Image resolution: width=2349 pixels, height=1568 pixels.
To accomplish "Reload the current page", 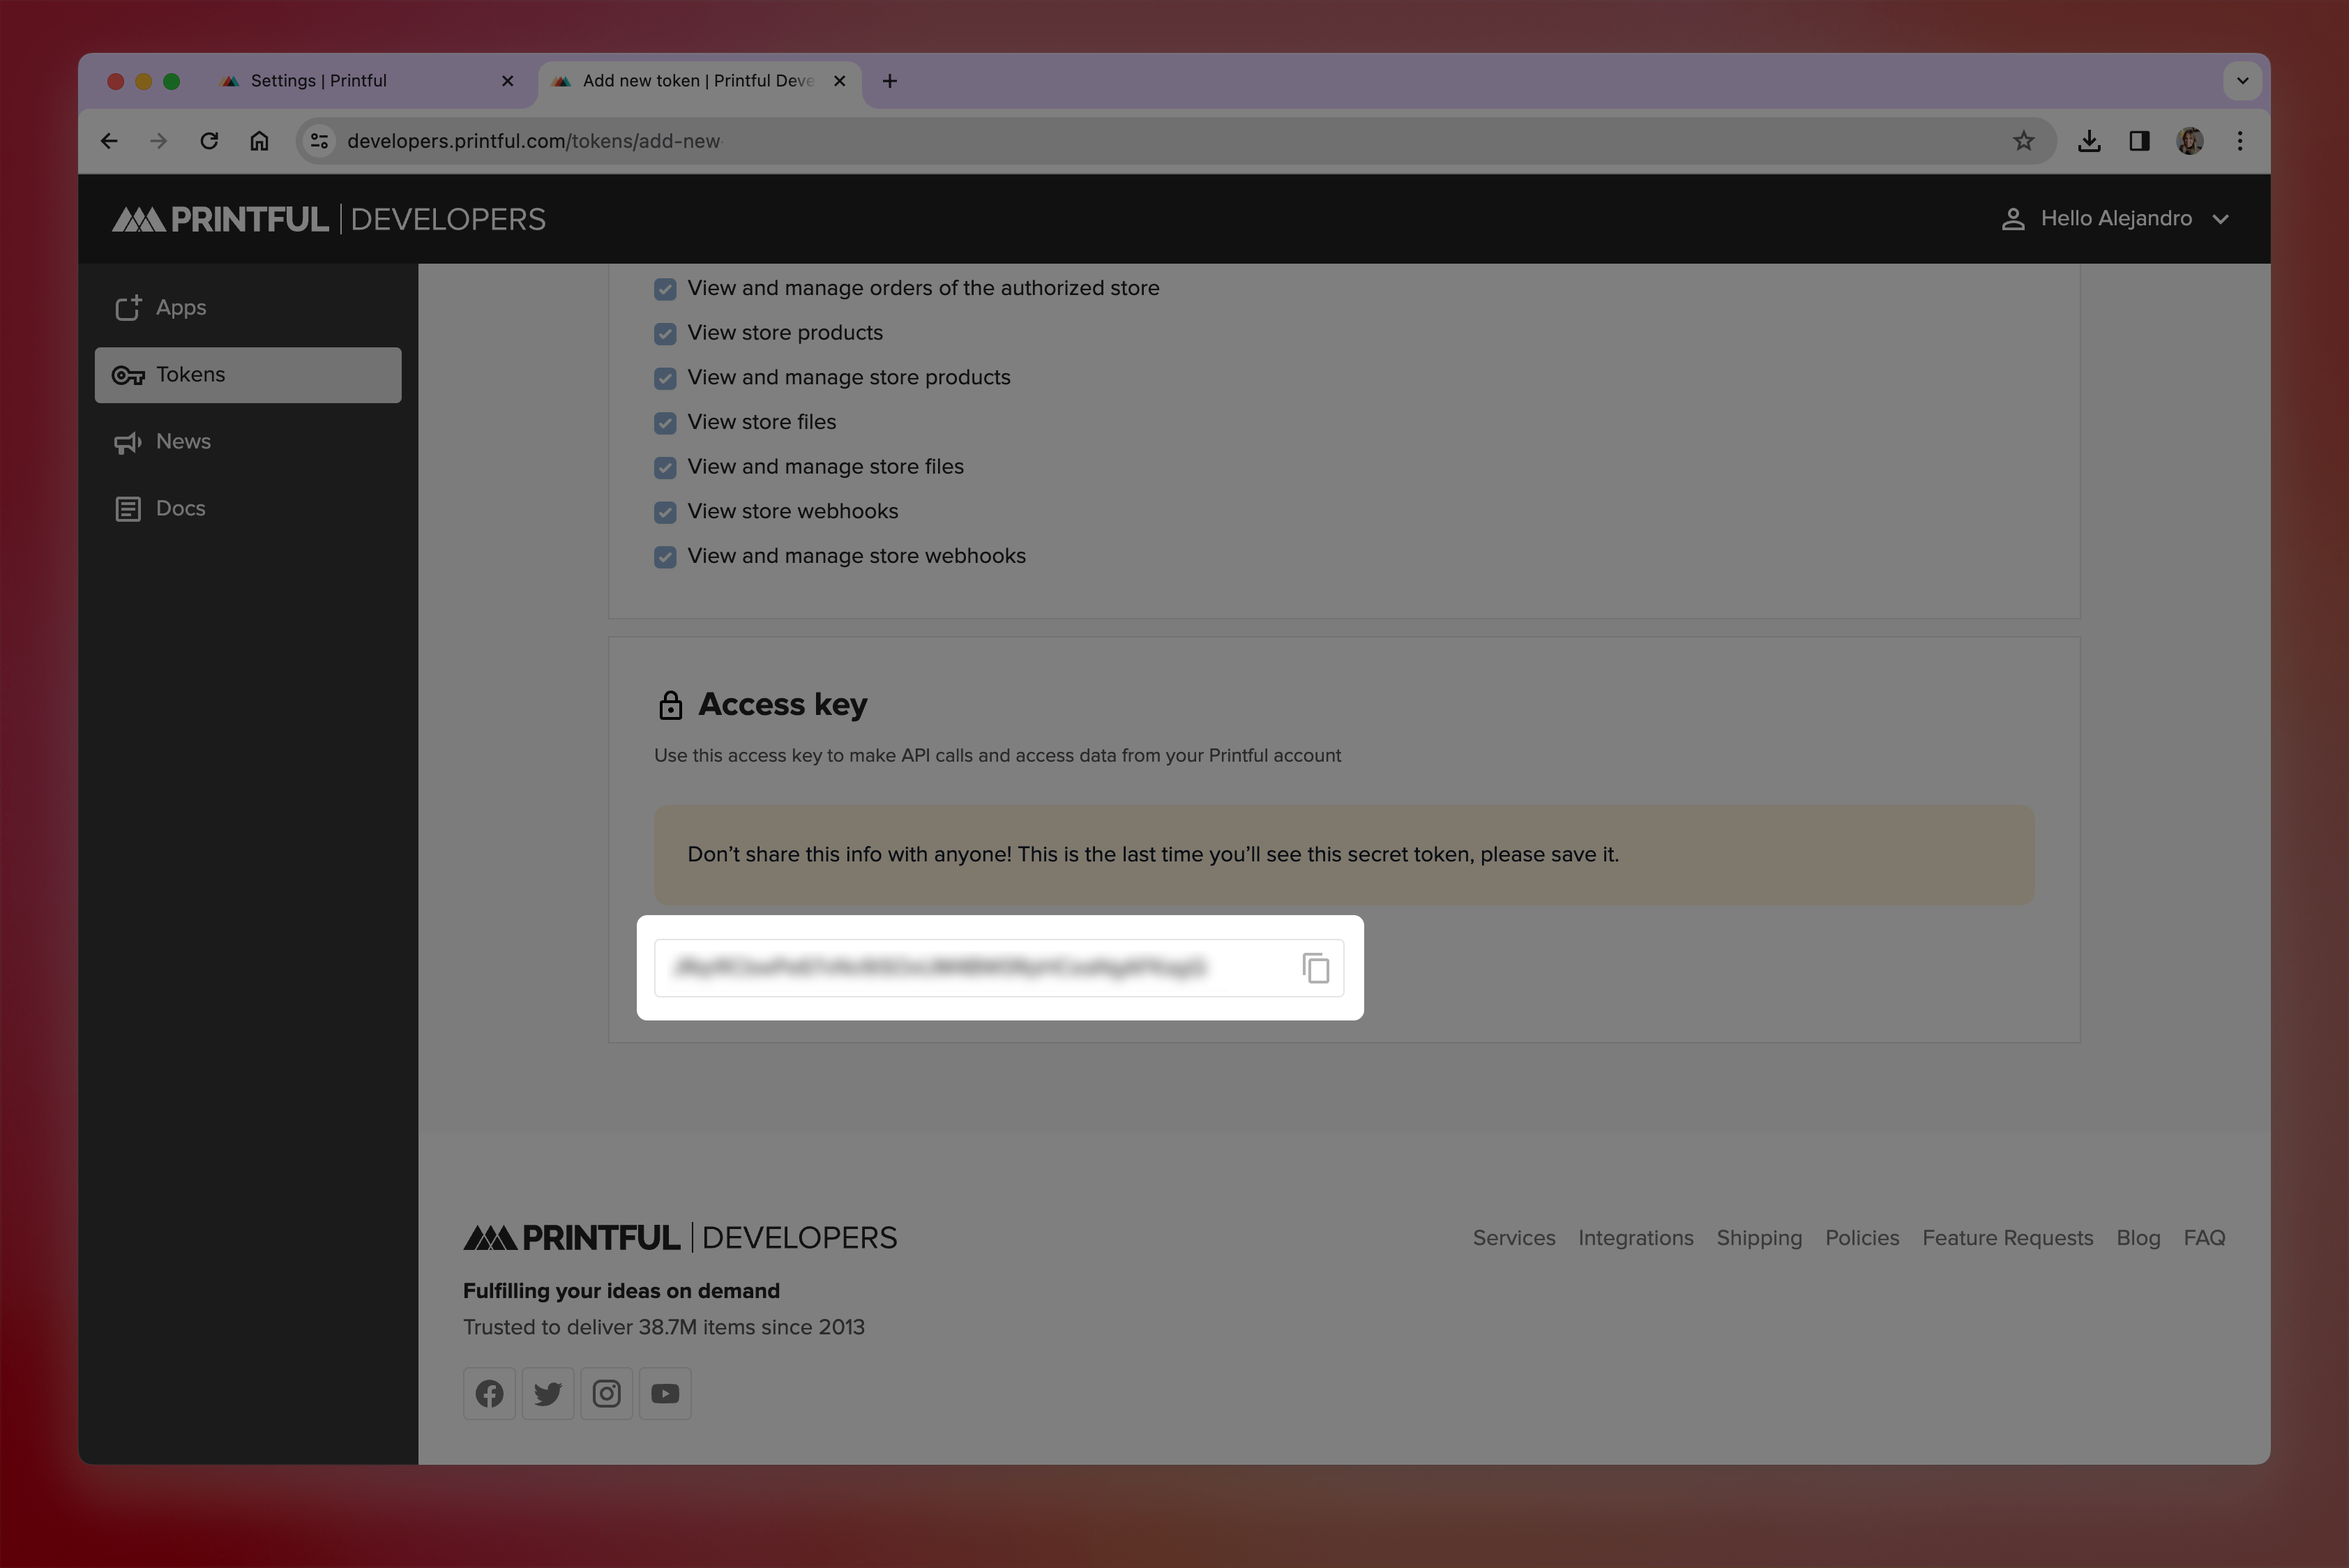I will click(x=209, y=141).
